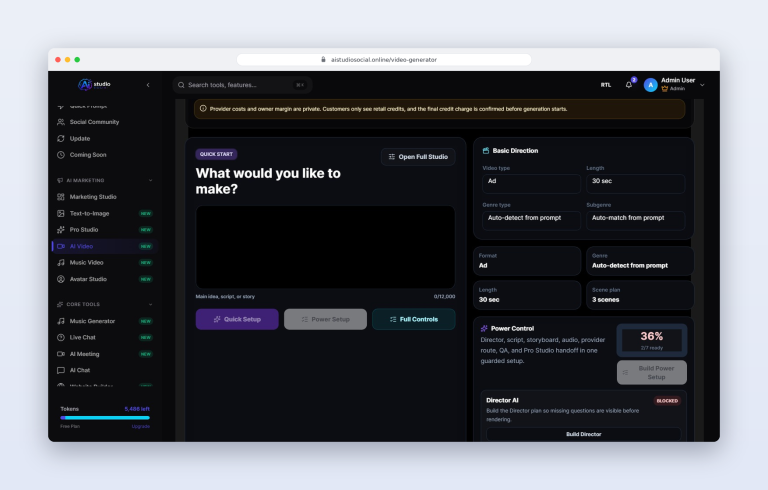Click the Open Full Studio button
The image size is (768, 490).
pos(418,157)
